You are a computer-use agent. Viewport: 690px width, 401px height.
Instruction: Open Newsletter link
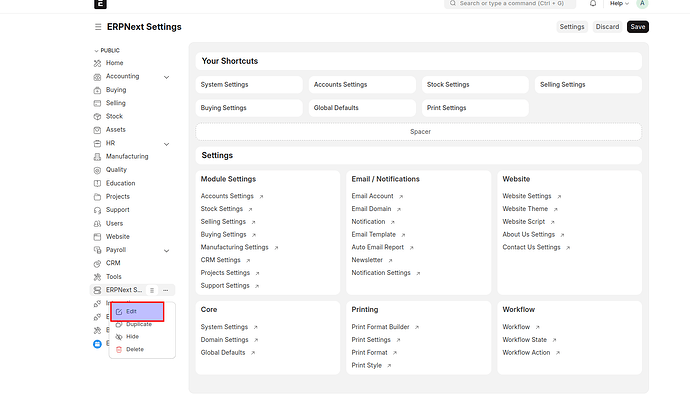[367, 260]
